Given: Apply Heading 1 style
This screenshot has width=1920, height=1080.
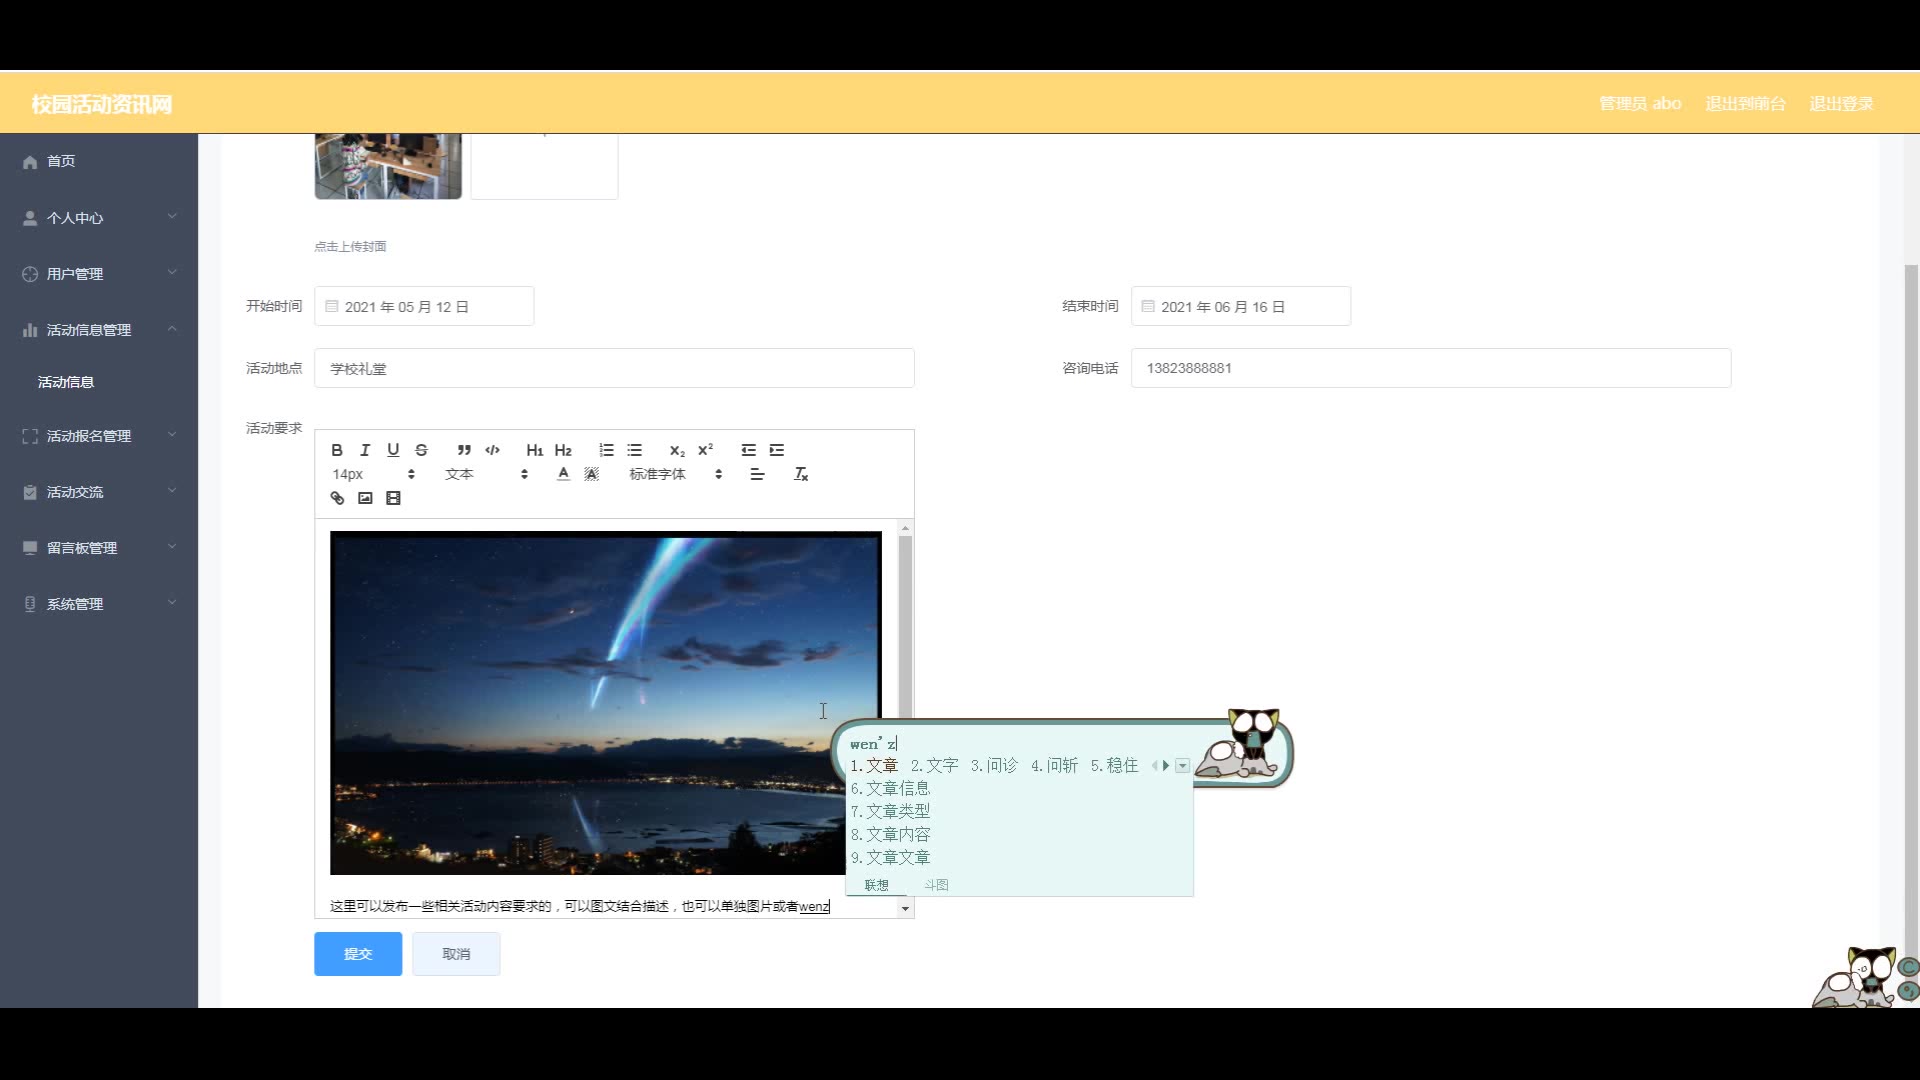Looking at the screenshot, I should (535, 450).
